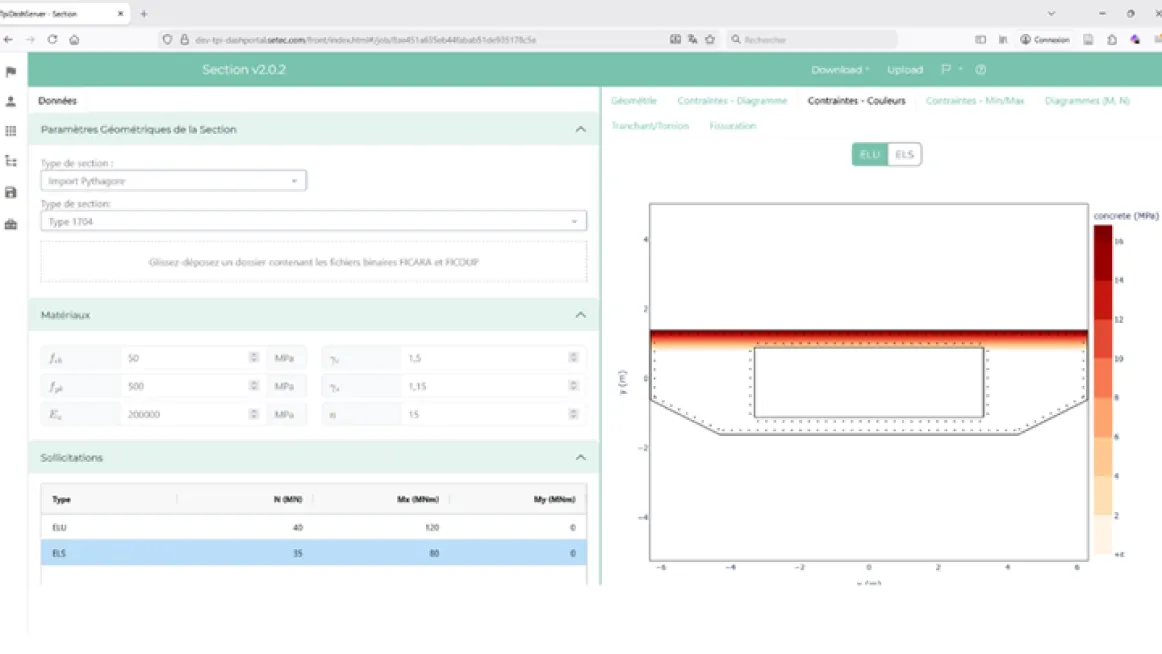The image size is (1162, 654).
Task: Select the flag icon in the left sidebar
Action: click(x=12, y=71)
